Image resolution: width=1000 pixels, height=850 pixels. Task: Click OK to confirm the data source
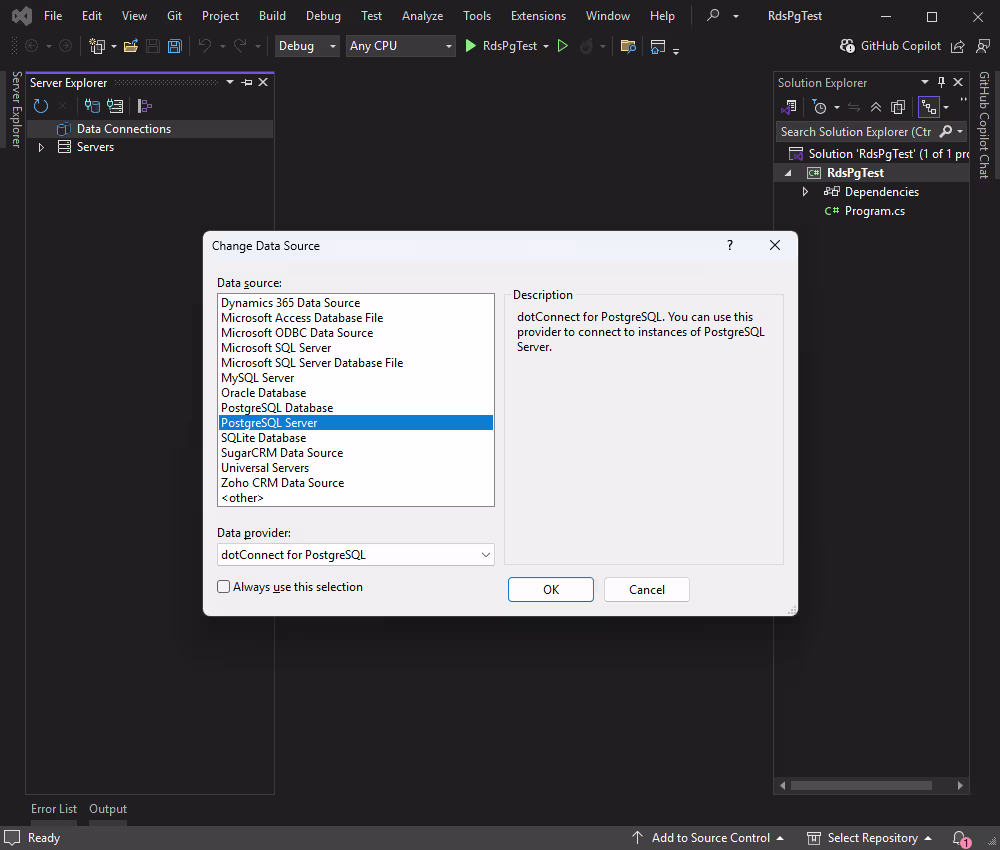pyautogui.click(x=550, y=589)
